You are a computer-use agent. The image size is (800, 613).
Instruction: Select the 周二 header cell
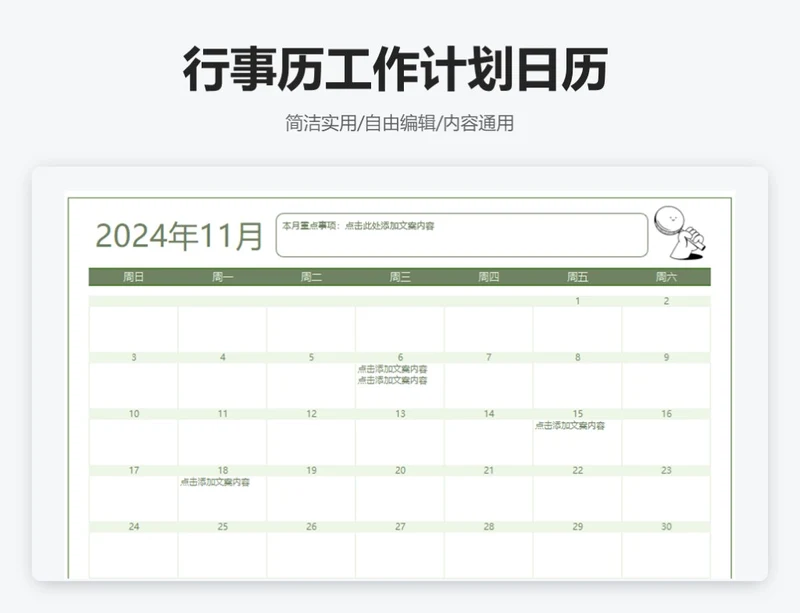pyautogui.click(x=311, y=277)
